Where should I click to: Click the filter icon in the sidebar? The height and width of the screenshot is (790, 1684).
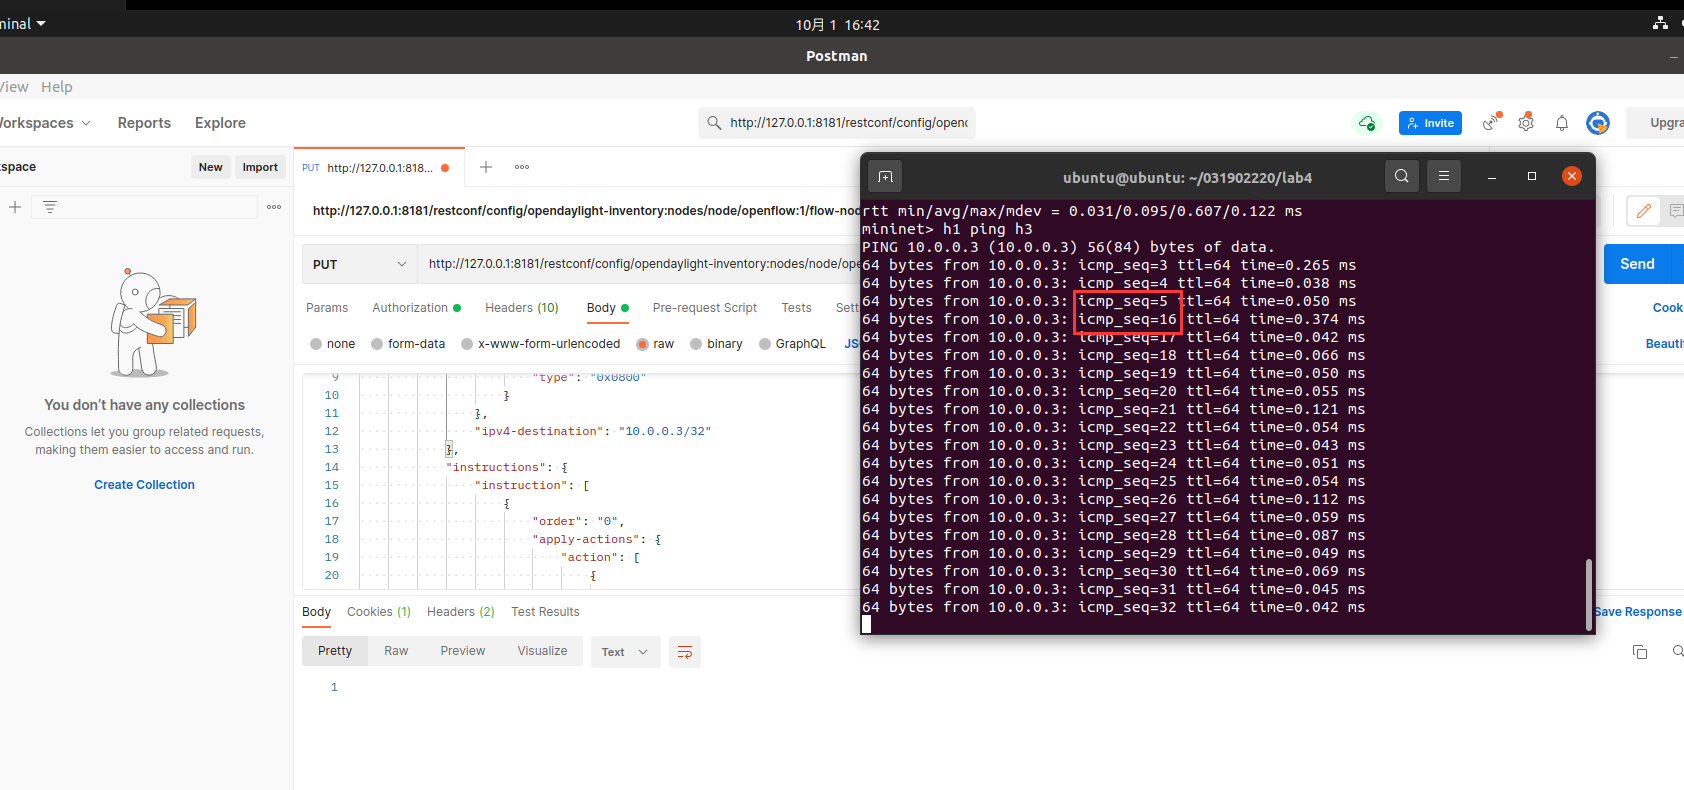coord(50,207)
